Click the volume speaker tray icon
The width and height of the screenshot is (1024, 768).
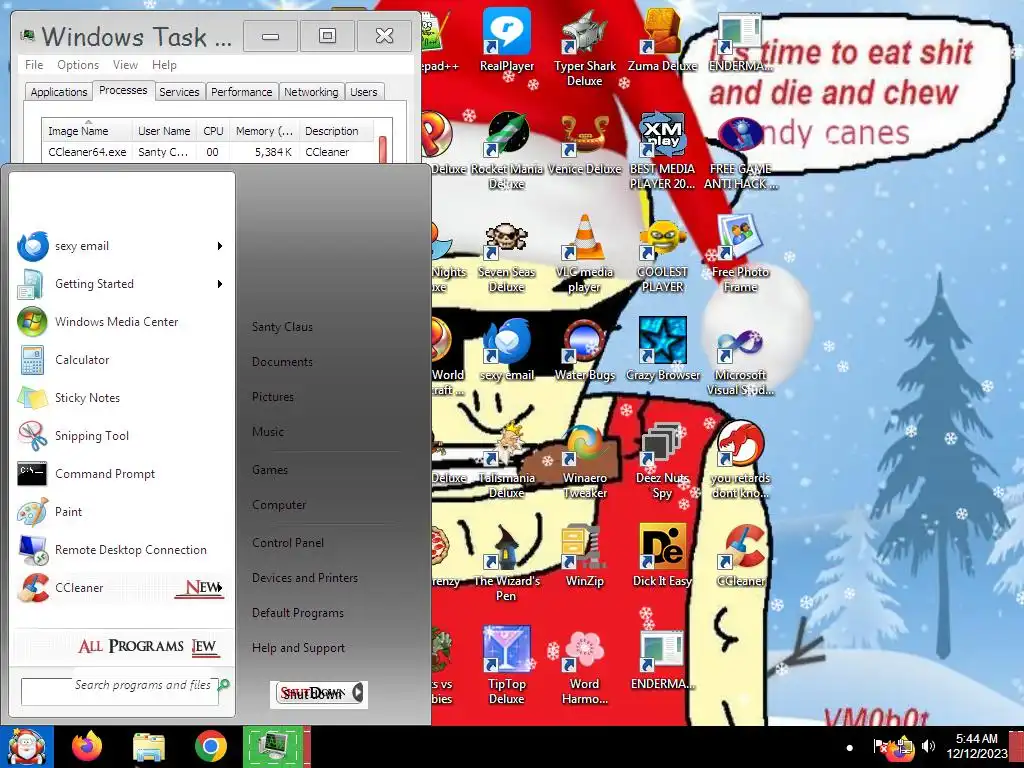(928, 746)
